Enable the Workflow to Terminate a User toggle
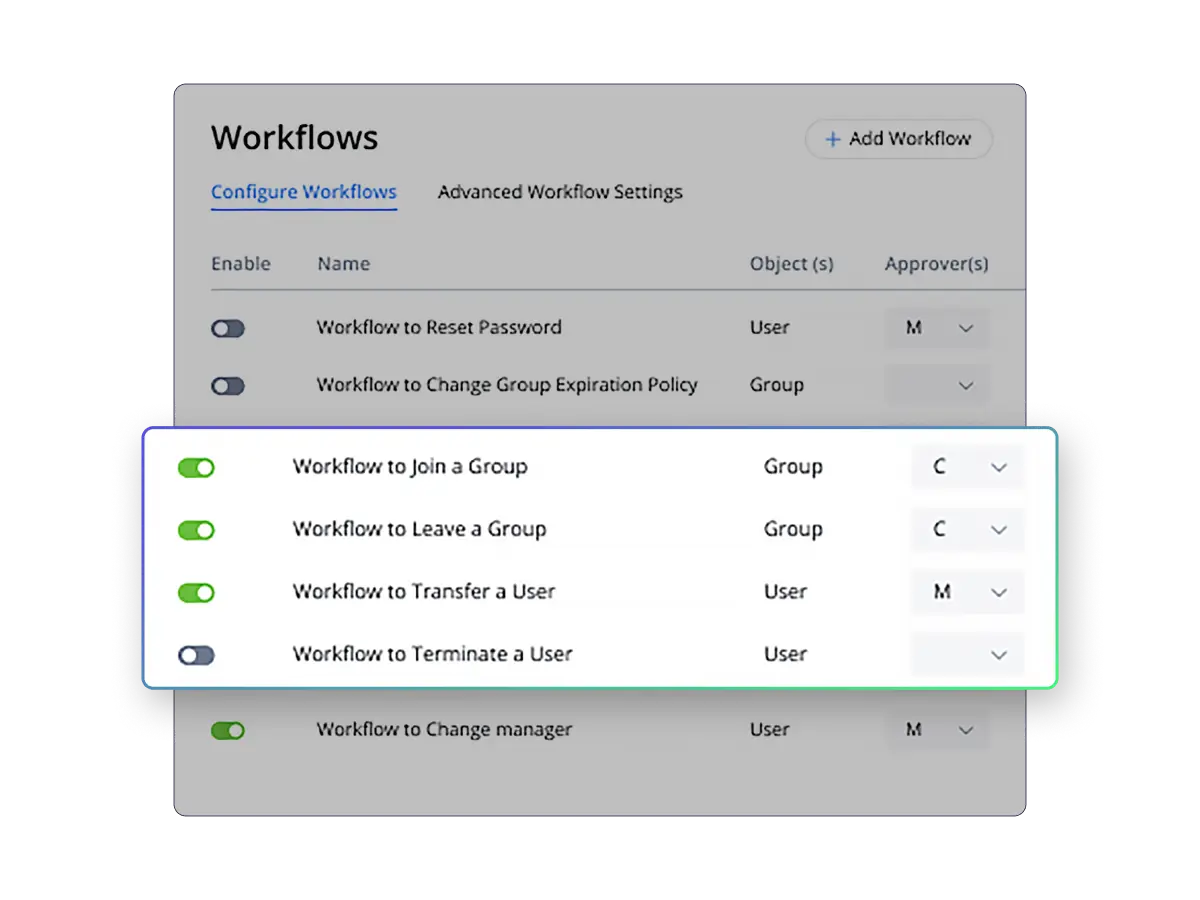The image size is (1200, 900). (x=196, y=655)
